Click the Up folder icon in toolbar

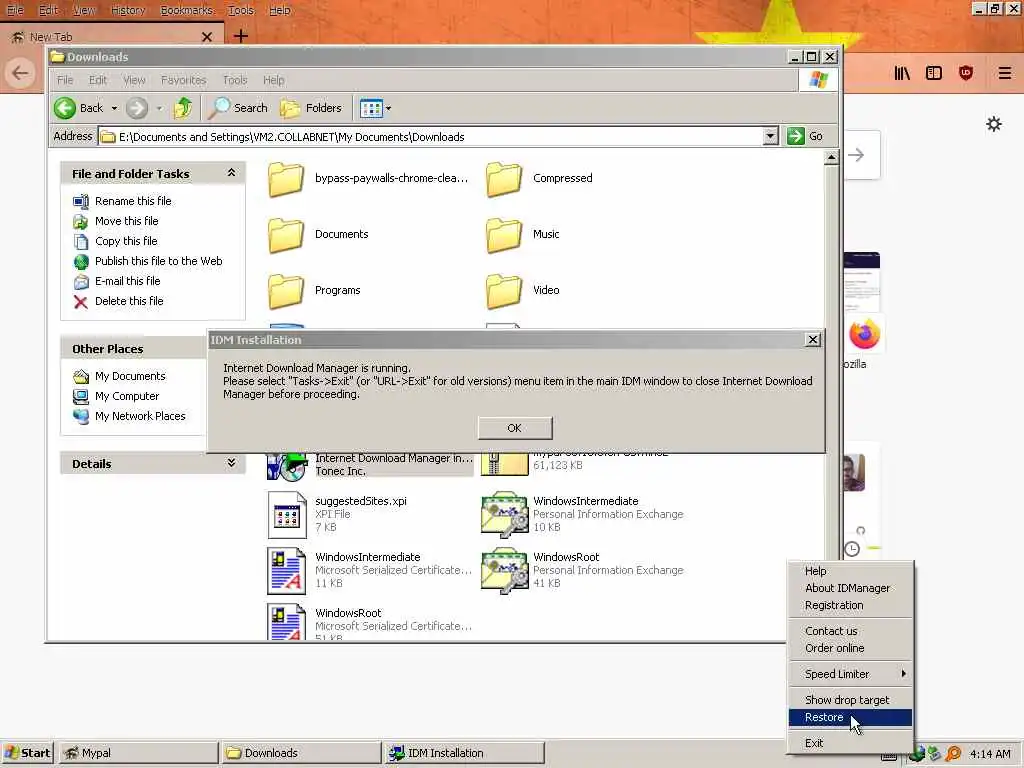pos(183,108)
